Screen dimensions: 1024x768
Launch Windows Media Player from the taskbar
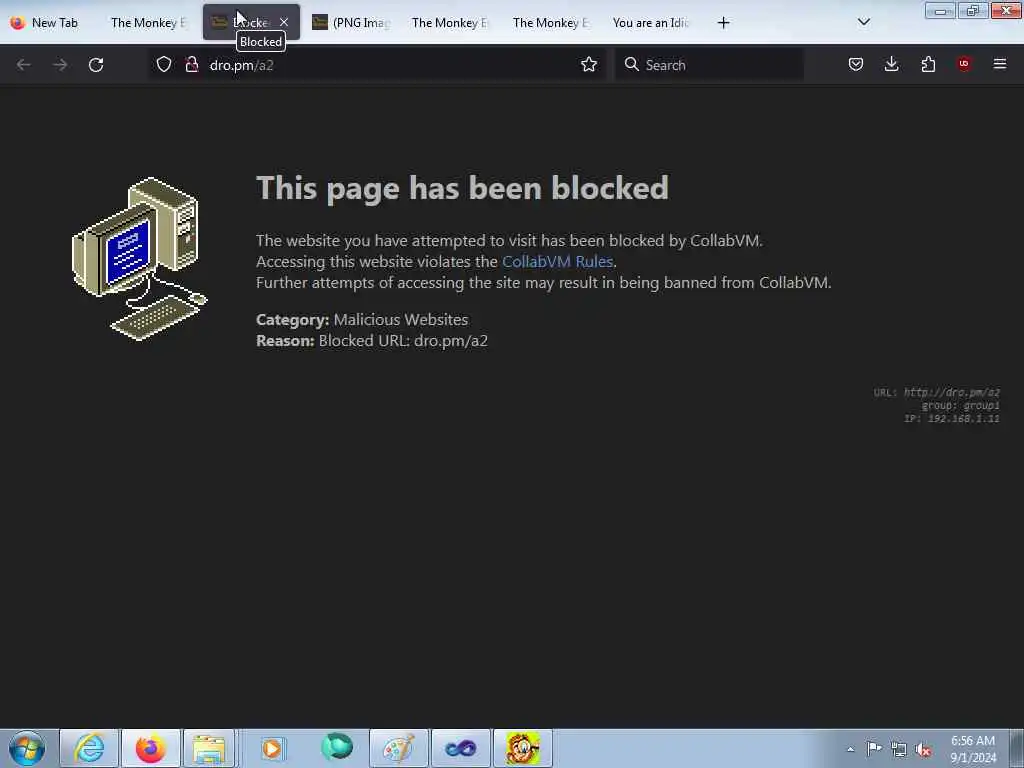coord(272,748)
